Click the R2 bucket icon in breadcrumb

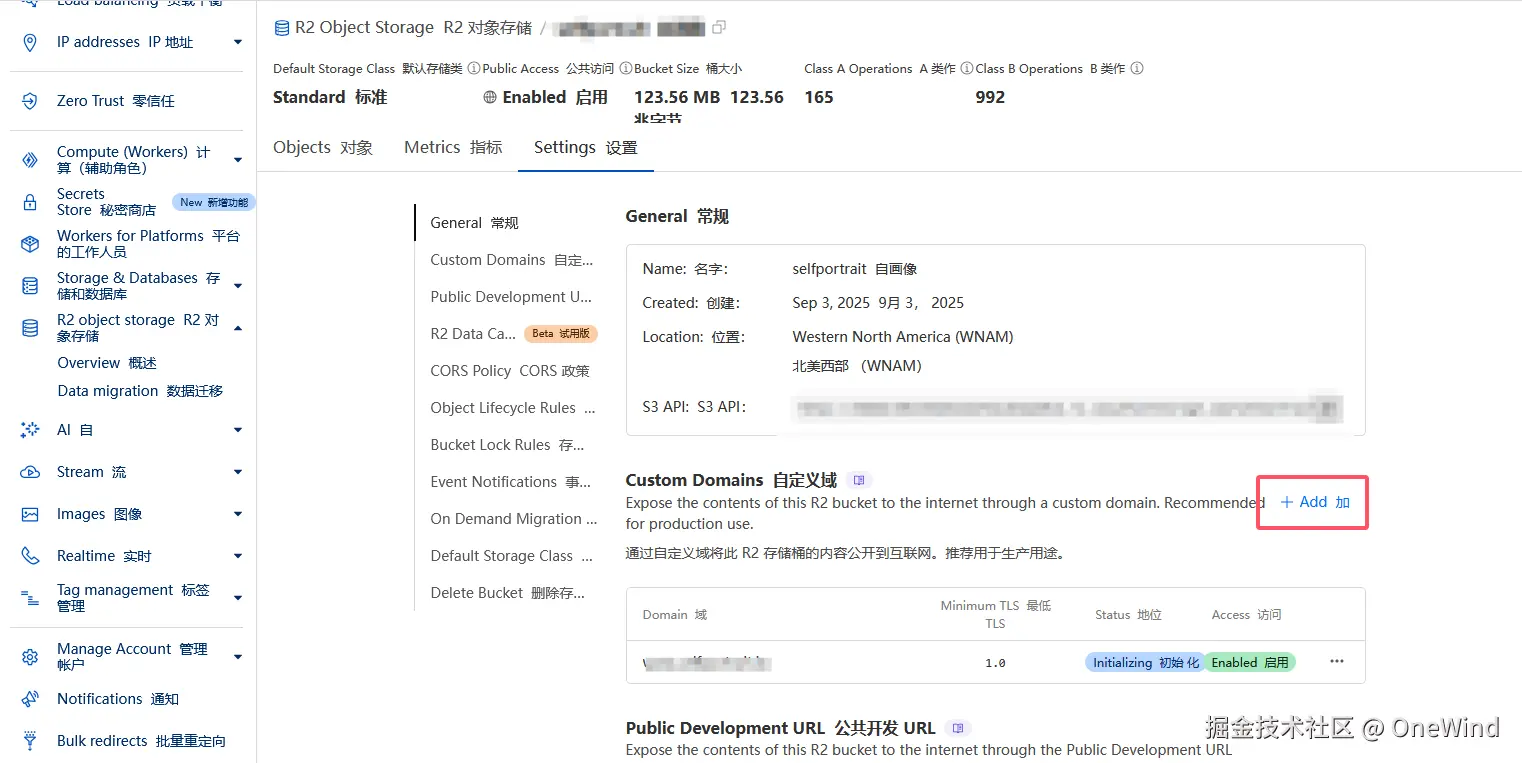click(282, 28)
